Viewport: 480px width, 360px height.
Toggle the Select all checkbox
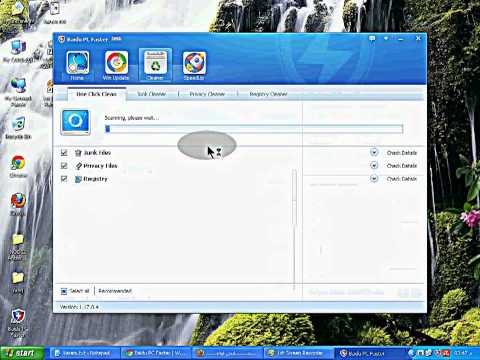click(x=64, y=291)
